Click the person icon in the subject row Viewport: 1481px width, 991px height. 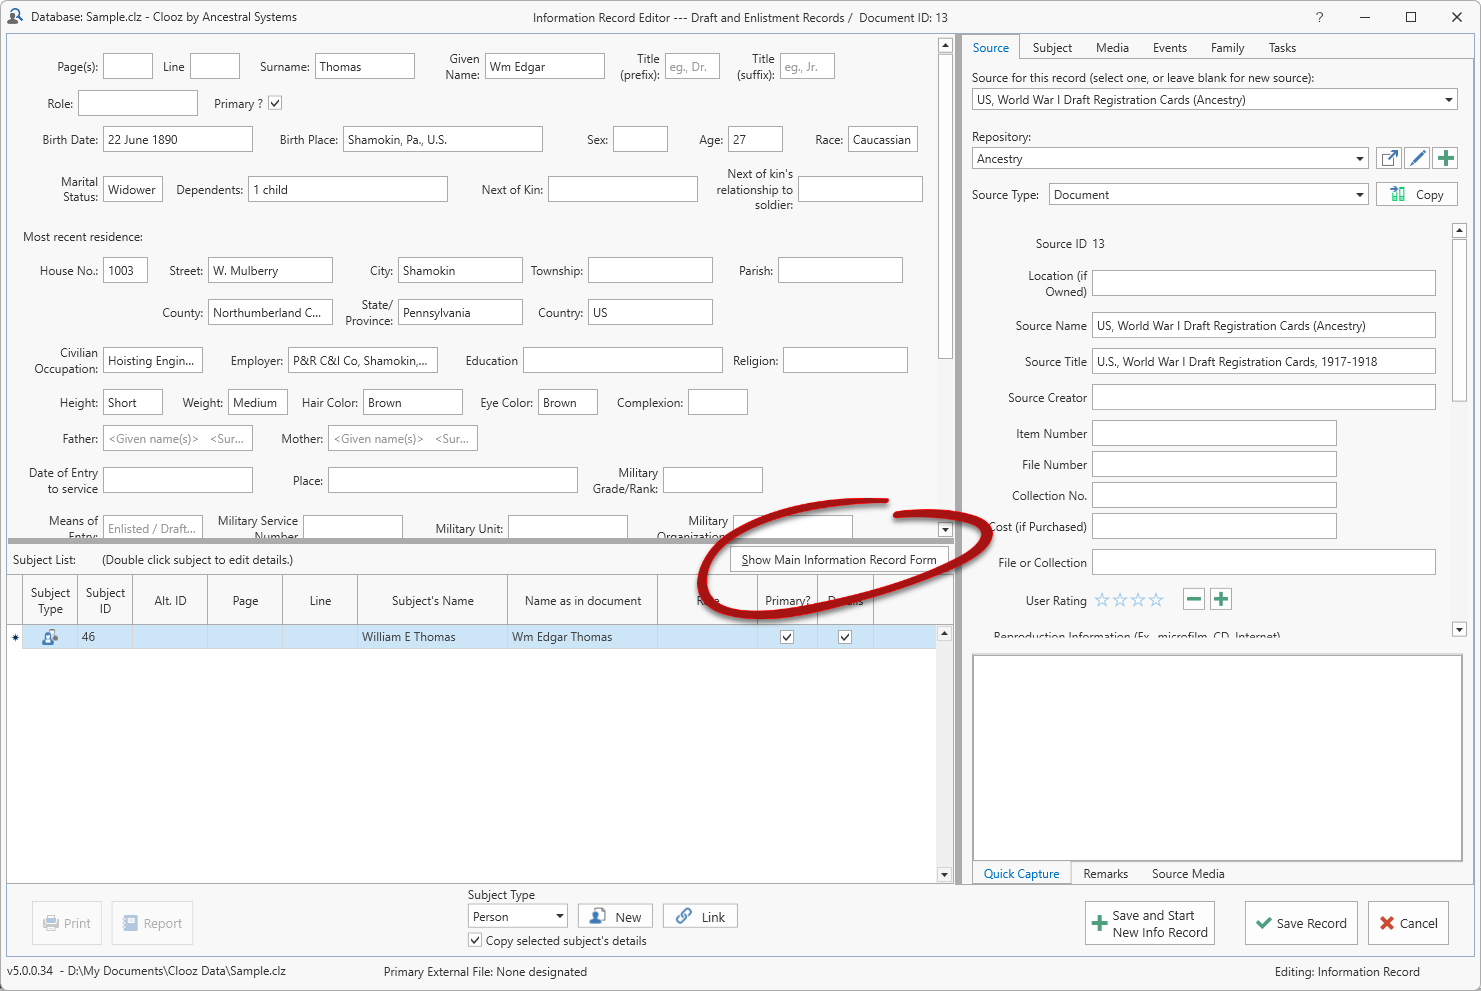49,637
